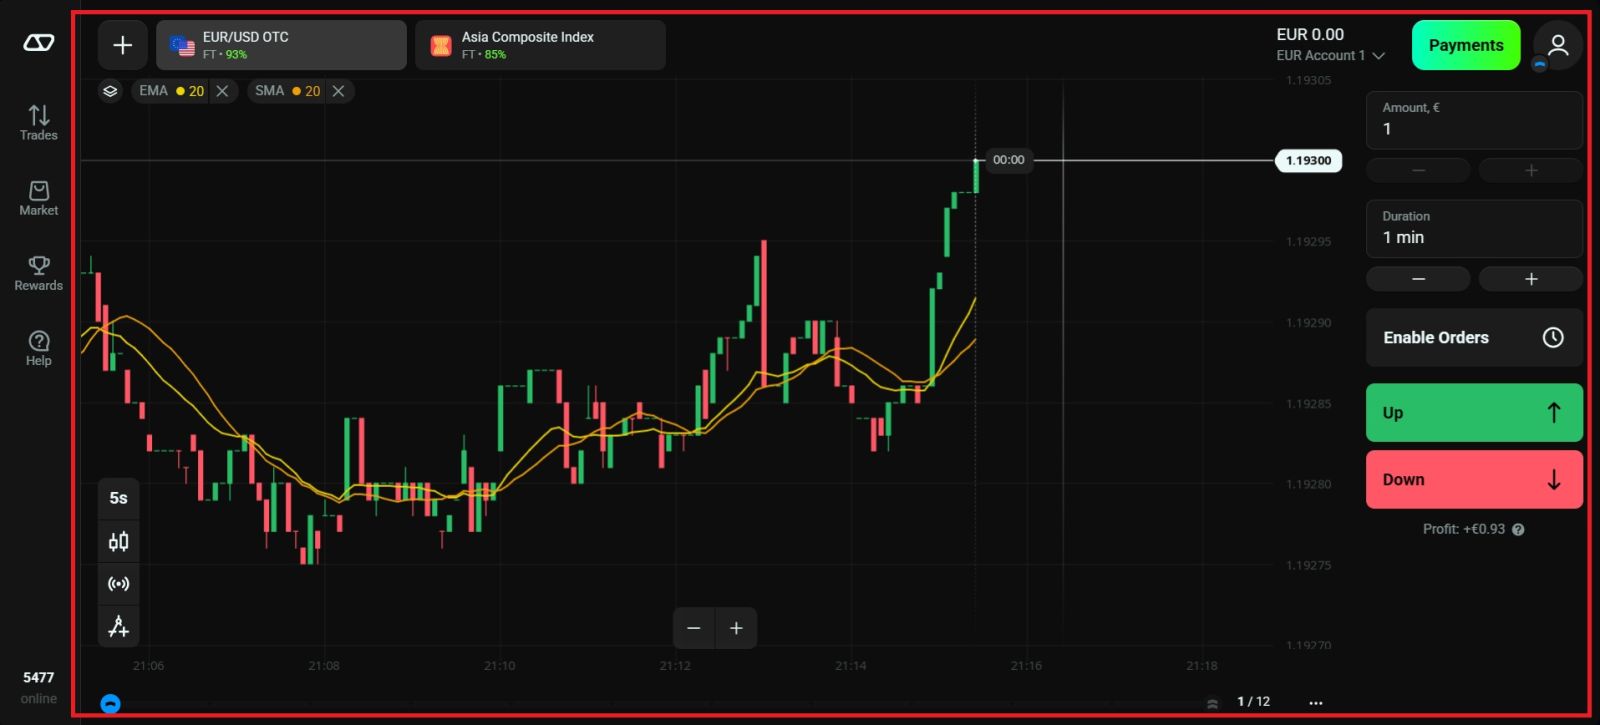Add a new asset tab
The width and height of the screenshot is (1600, 725).
pos(122,45)
